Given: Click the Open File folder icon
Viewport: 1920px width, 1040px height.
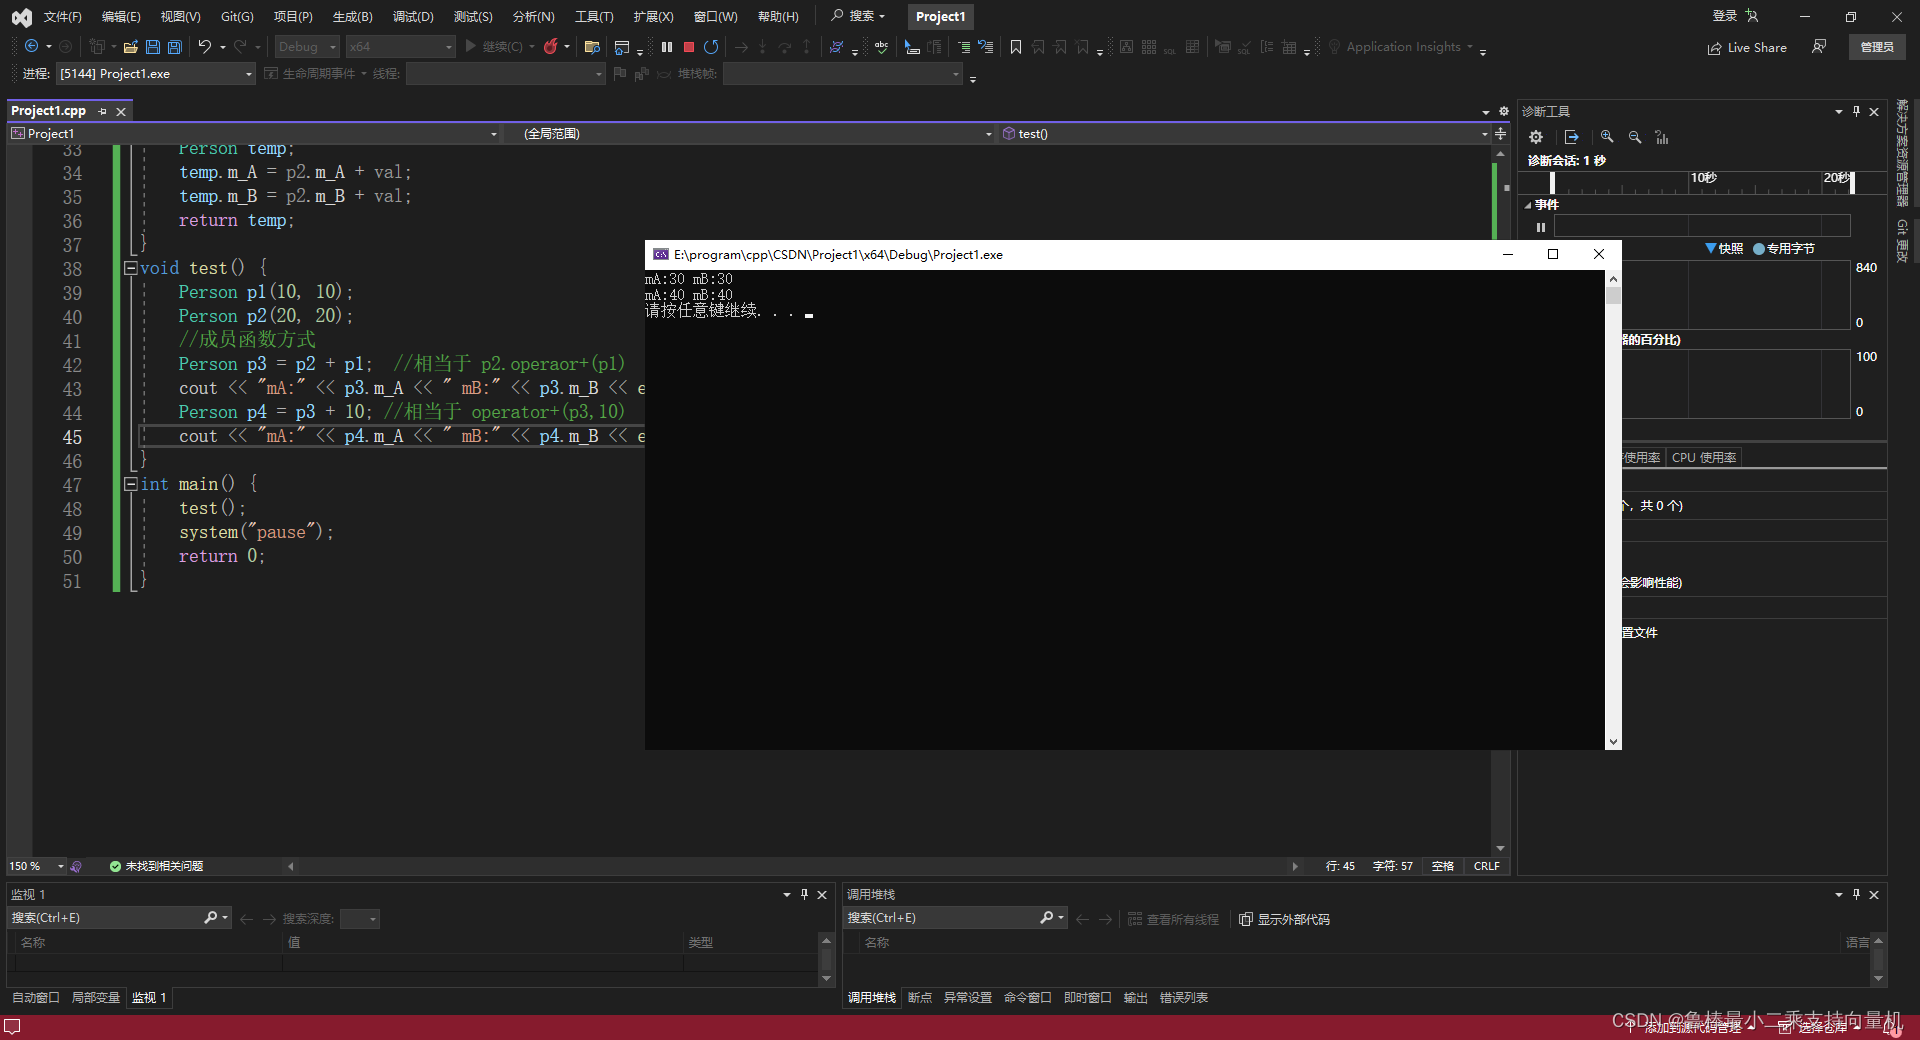Looking at the screenshot, I should (x=130, y=47).
